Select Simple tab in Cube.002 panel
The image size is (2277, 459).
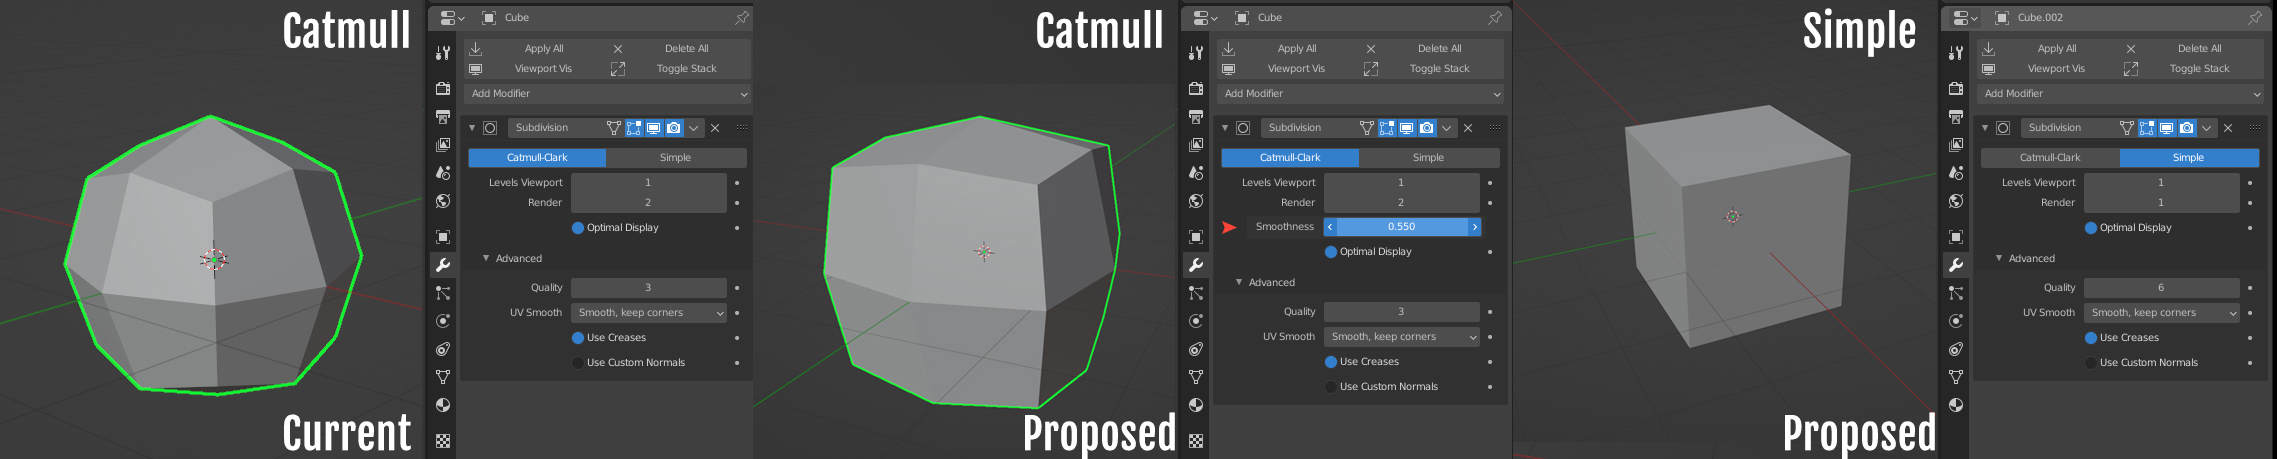(2189, 158)
